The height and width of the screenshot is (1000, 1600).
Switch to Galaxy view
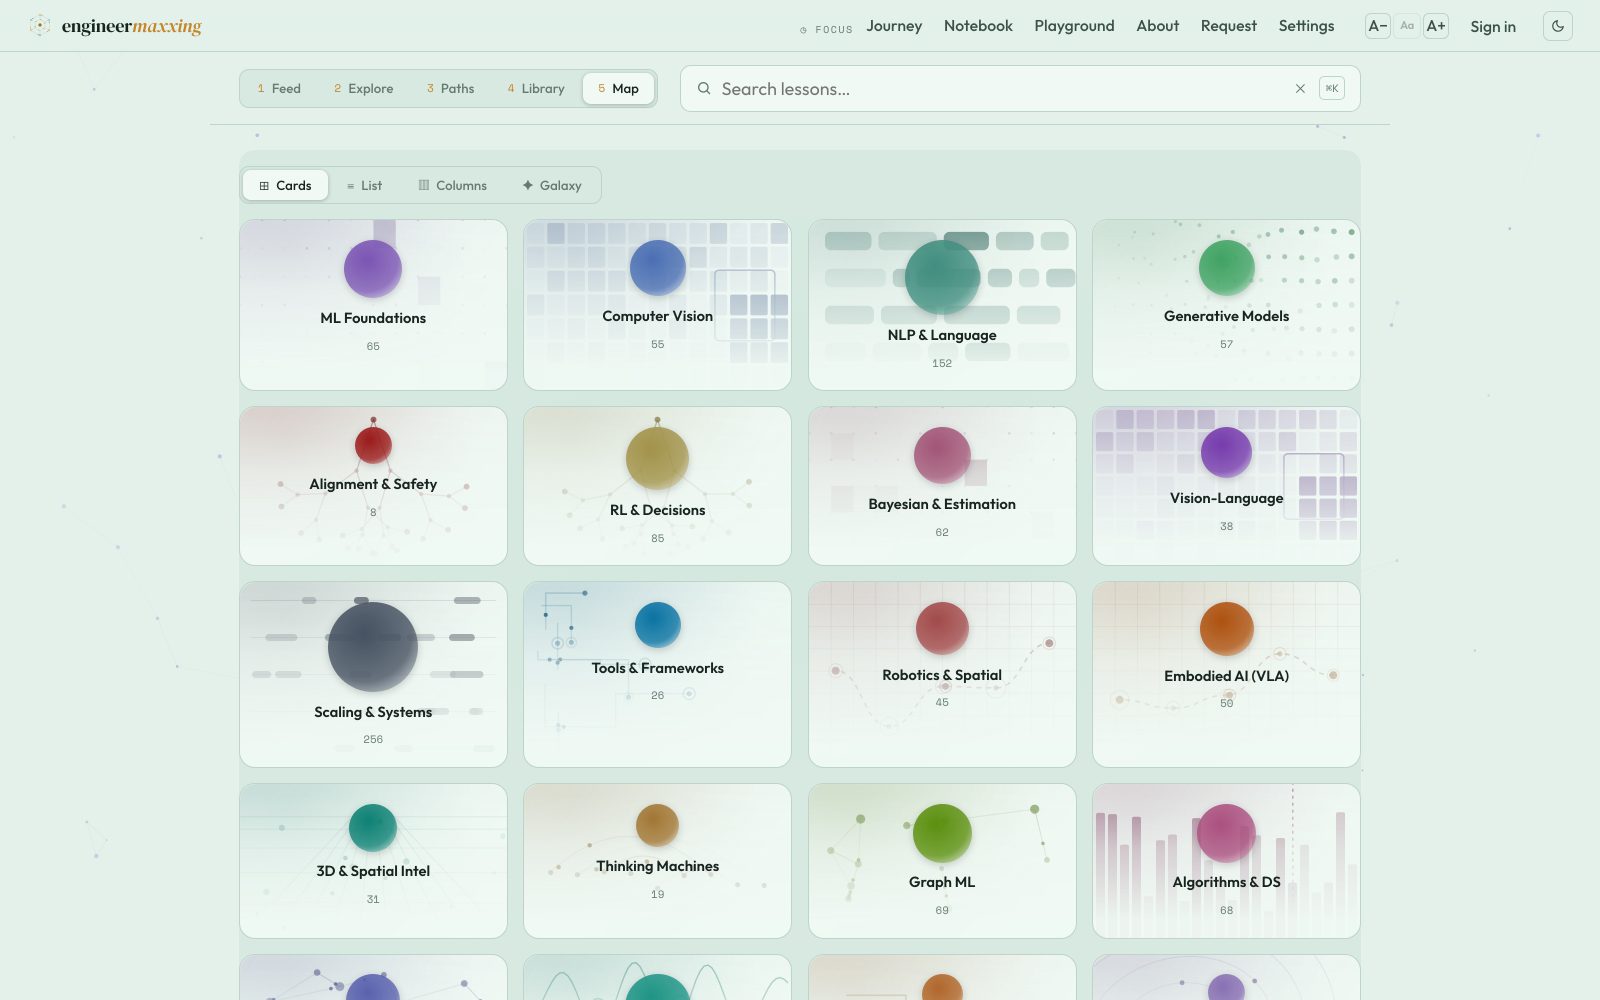click(552, 185)
